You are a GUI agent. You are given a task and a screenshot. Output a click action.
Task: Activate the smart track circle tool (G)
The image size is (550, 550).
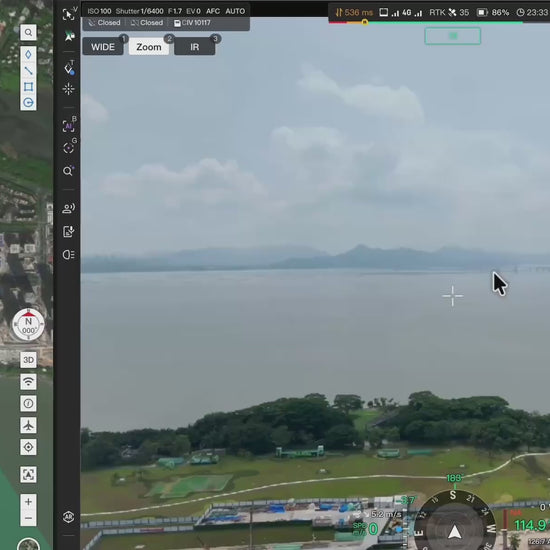click(x=69, y=147)
